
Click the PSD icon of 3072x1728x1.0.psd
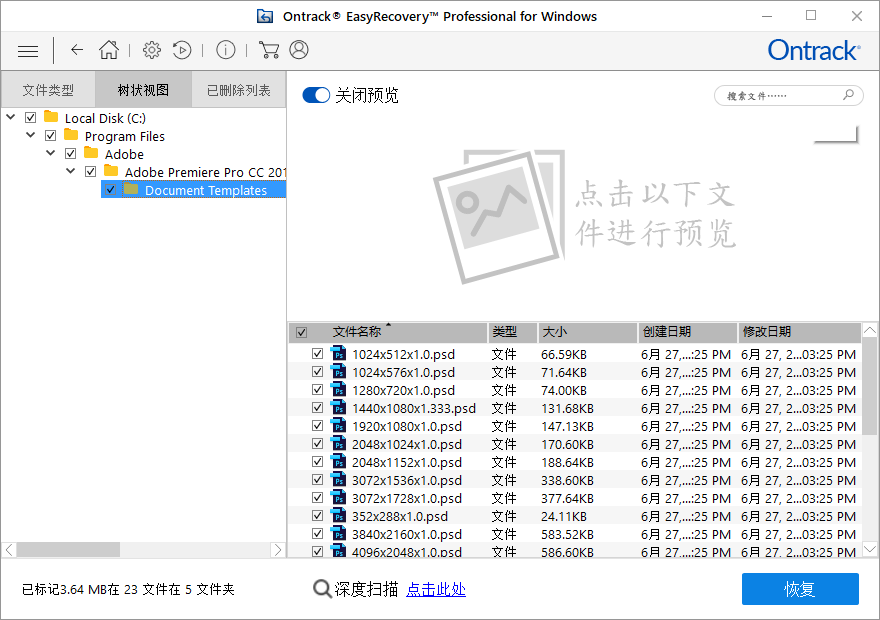pos(338,497)
